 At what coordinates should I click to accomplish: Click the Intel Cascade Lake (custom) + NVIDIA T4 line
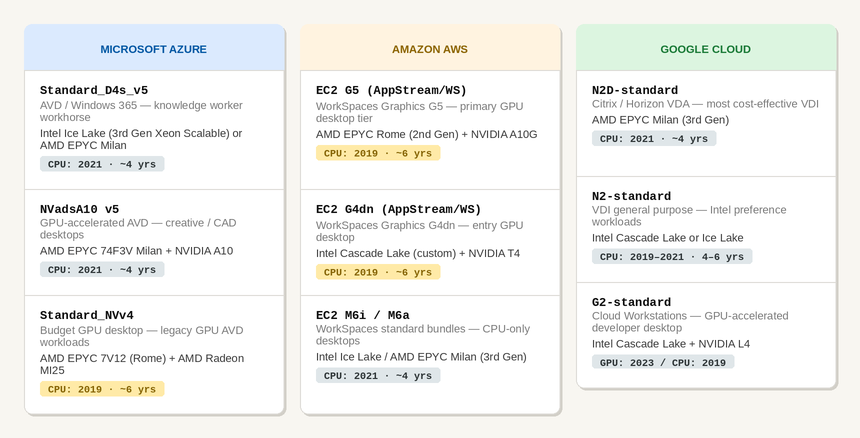pos(418,253)
